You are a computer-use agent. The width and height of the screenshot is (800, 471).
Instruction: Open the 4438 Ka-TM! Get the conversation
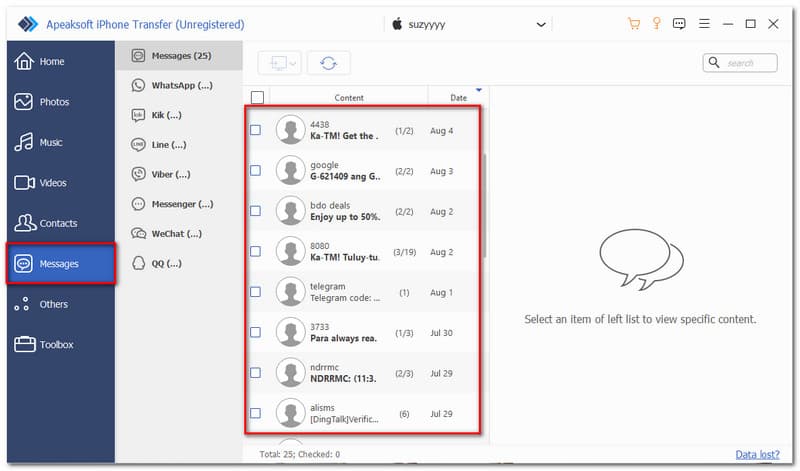pos(362,130)
